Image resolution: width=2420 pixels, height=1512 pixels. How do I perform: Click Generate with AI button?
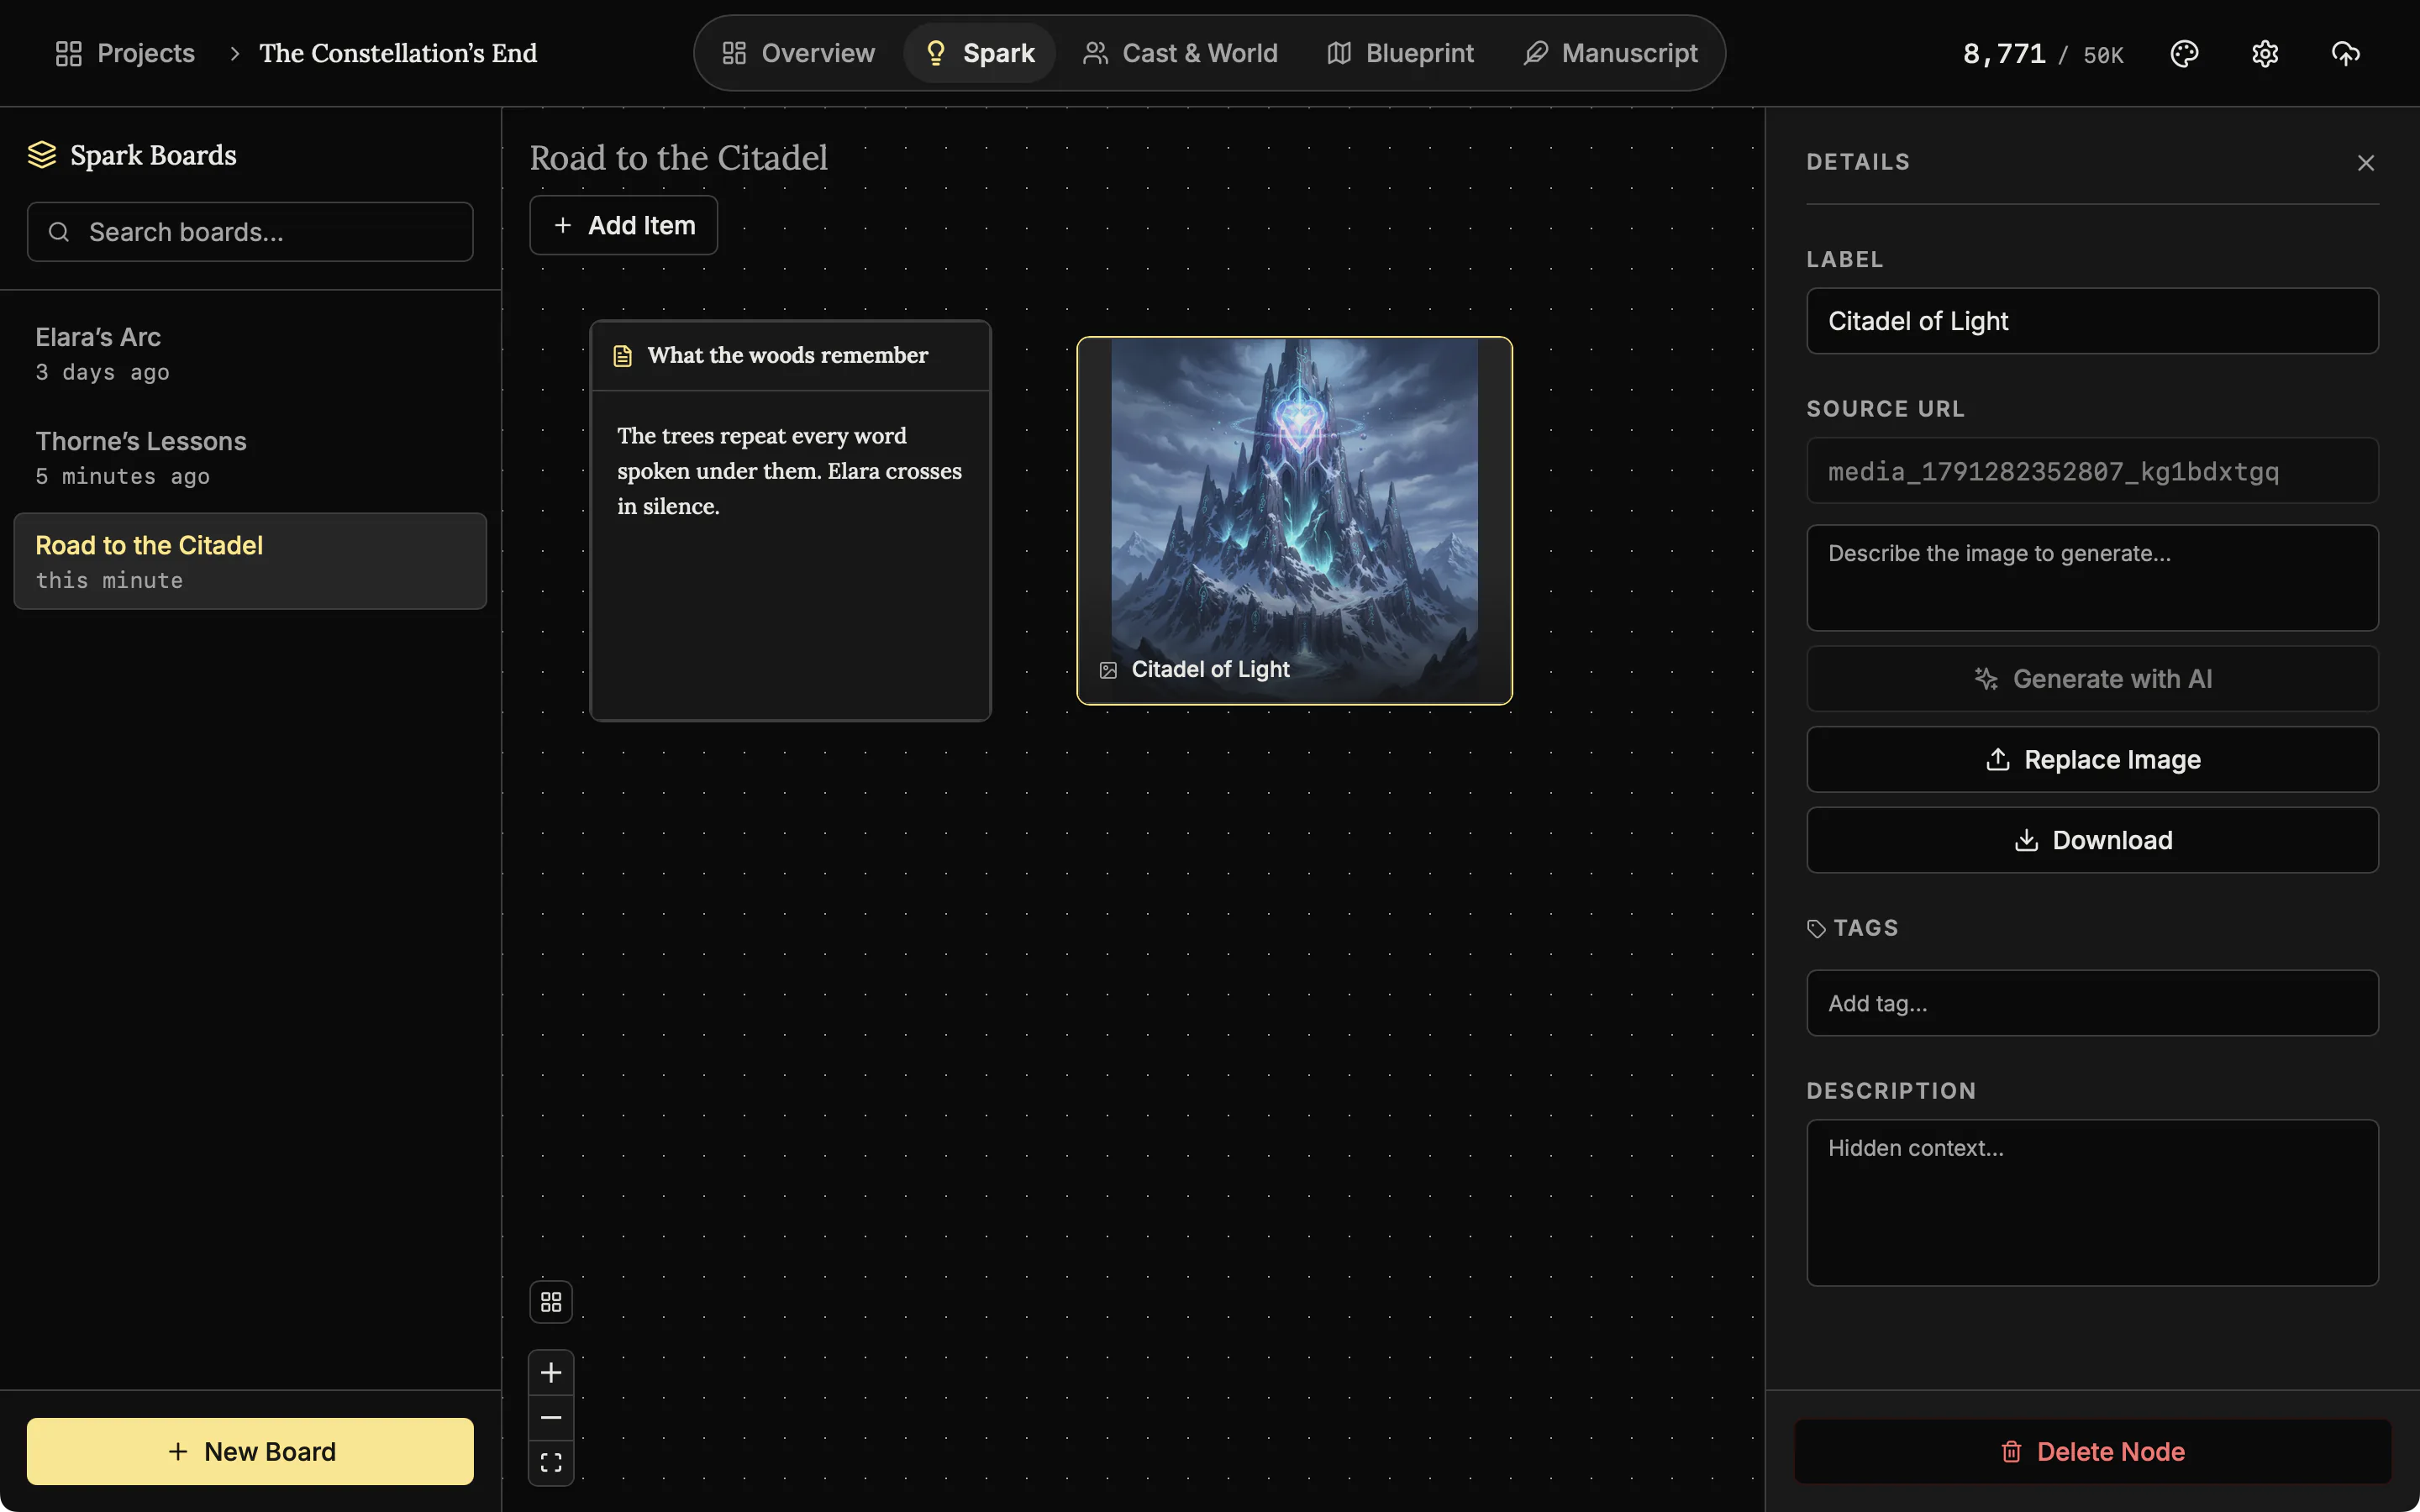2092,679
